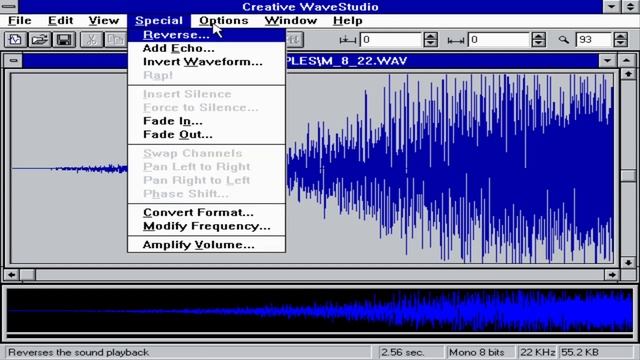Click the greyed Rap! menu entry
Image resolution: width=640 pixels, height=360 pixels.
[x=207, y=76]
